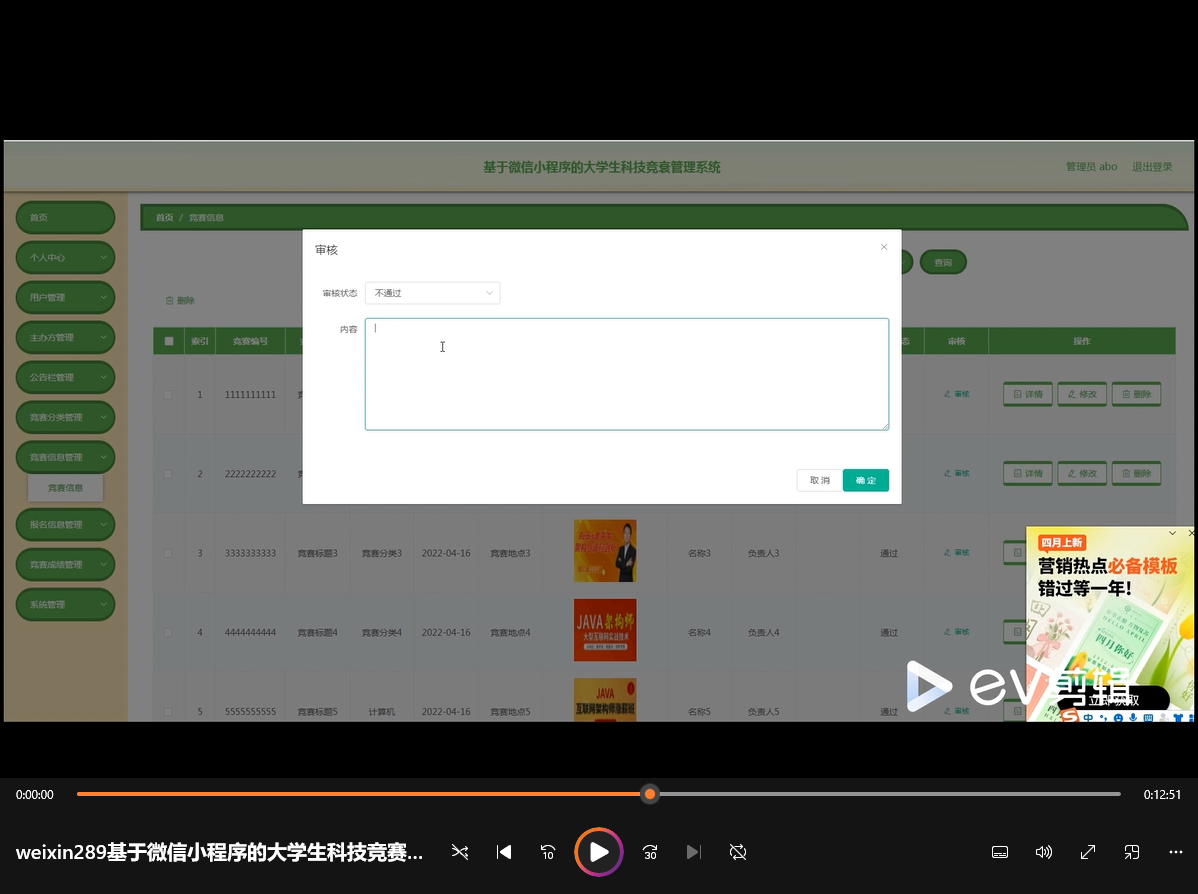This screenshot has width=1198, height=894.
Task: Check the row 1 checkbox for 1111111111
Action: click(168, 394)
